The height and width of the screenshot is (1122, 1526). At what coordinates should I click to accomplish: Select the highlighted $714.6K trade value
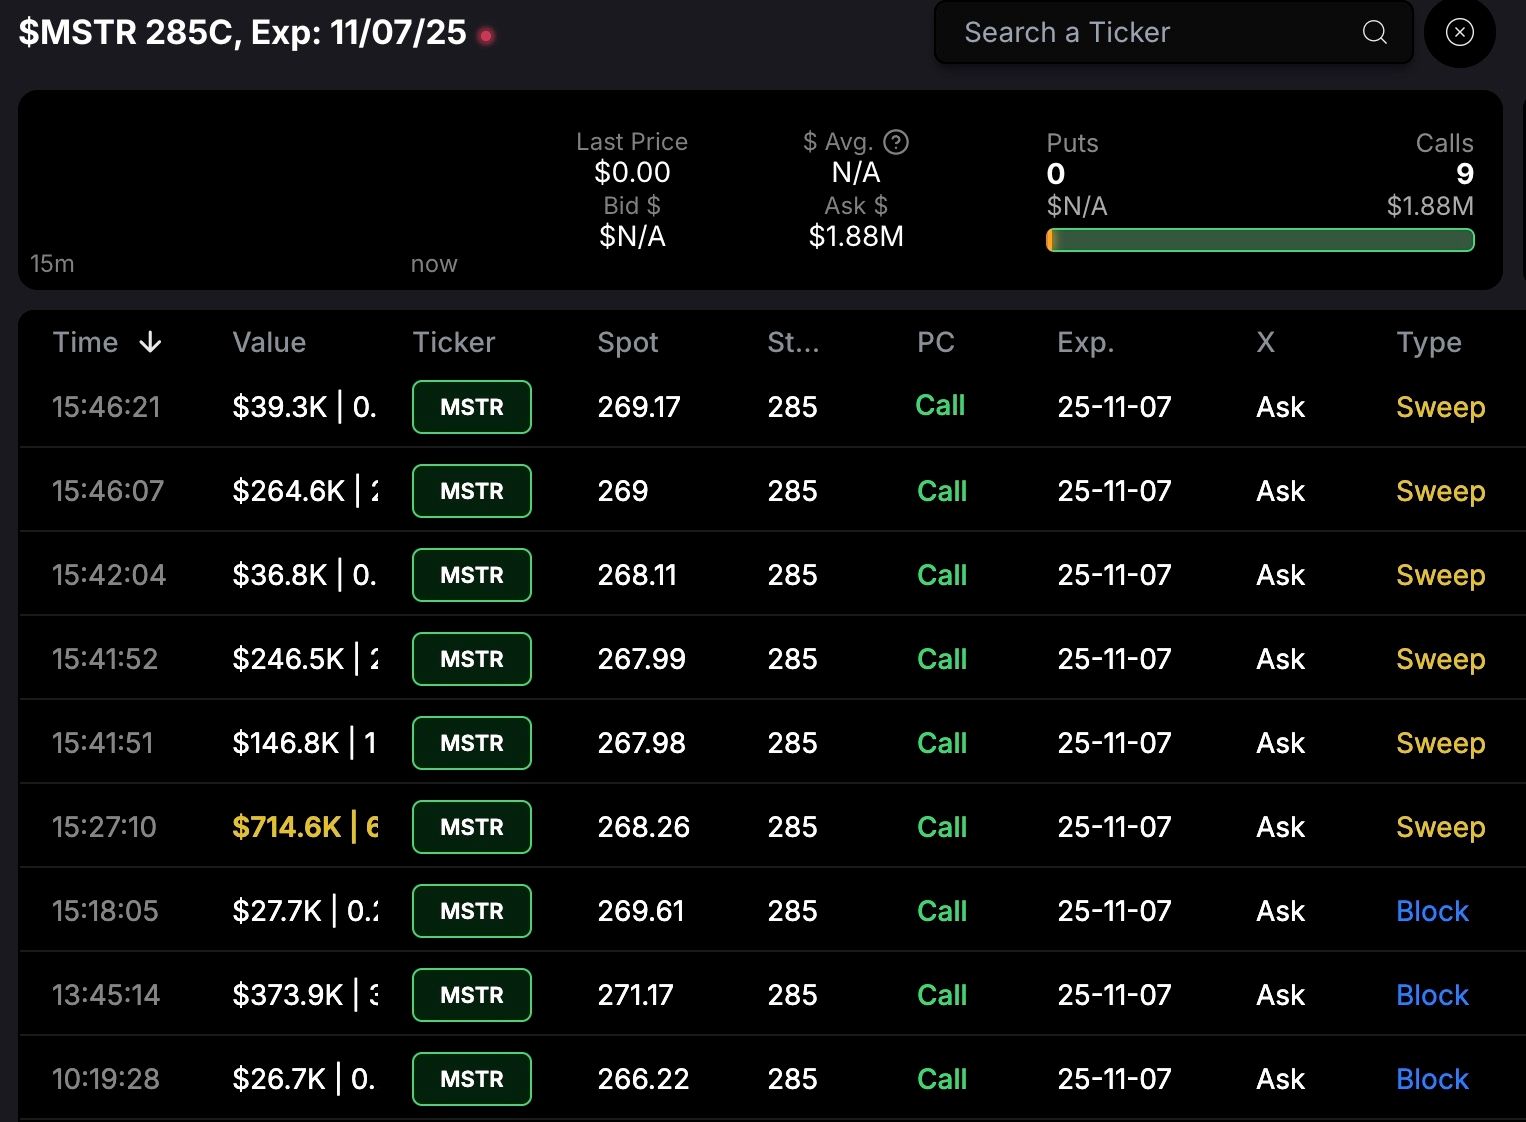click(x=305, y=827)
